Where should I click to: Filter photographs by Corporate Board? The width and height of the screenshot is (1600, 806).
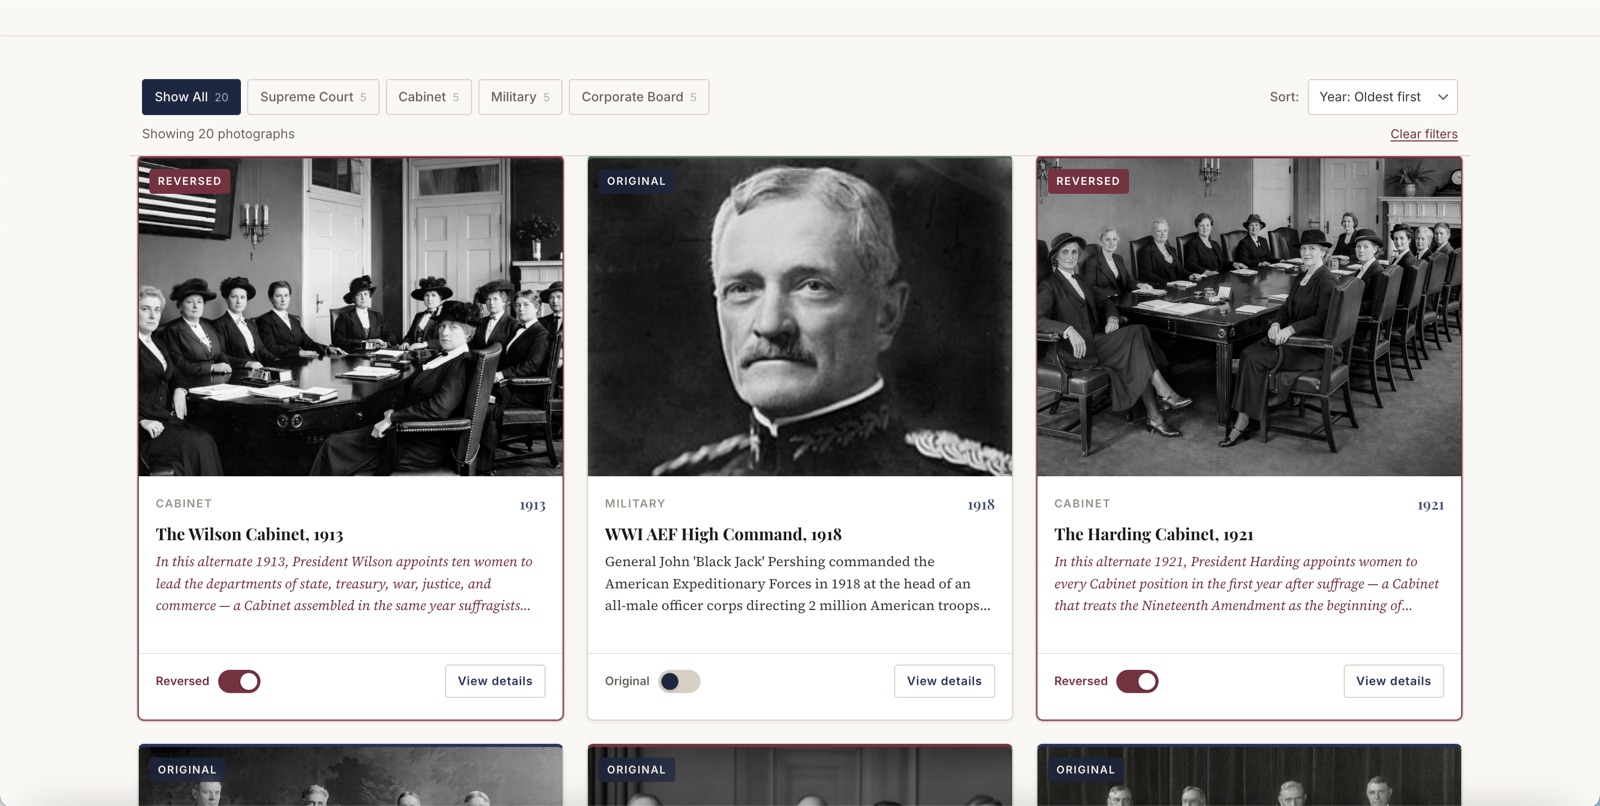click(x=639, y=97)
